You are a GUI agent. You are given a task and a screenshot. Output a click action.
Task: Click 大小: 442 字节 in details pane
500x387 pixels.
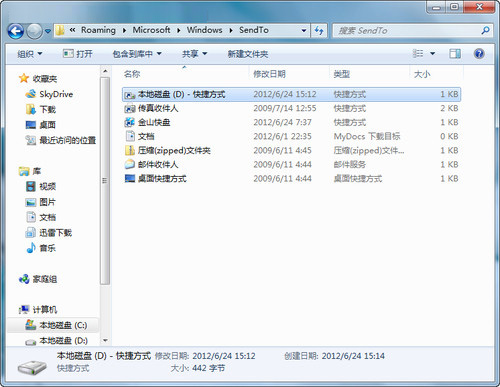[198, 368]
